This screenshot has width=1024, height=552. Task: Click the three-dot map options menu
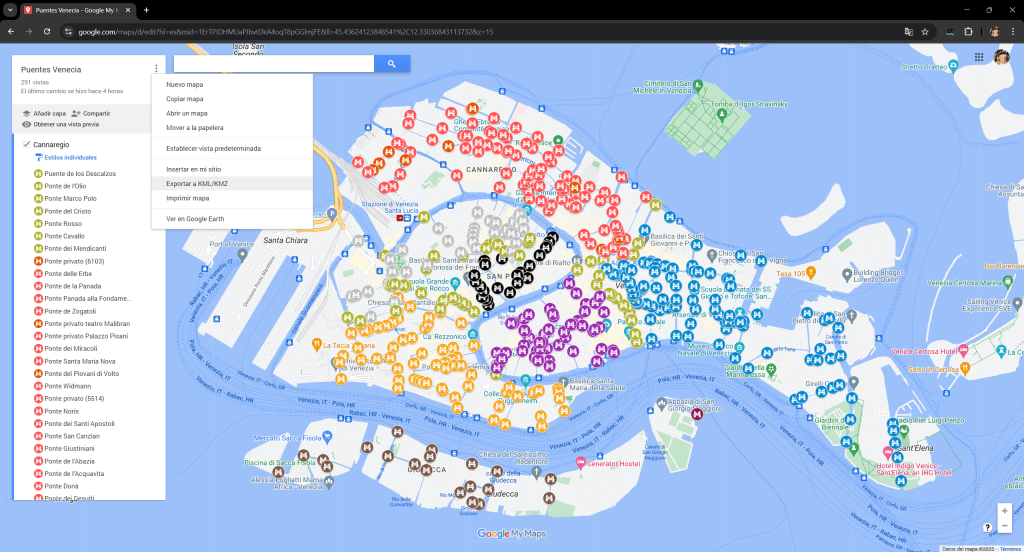(156, 69)
